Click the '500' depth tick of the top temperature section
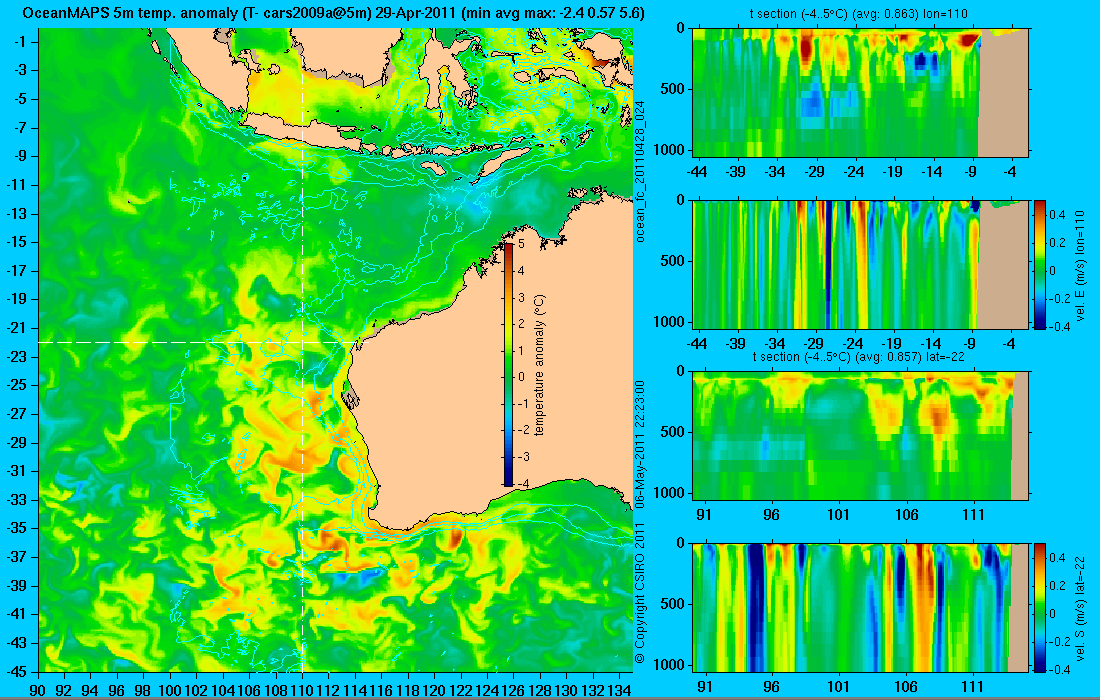The image size is (1100, 700). pyautogui.click(x=674, y=89)
